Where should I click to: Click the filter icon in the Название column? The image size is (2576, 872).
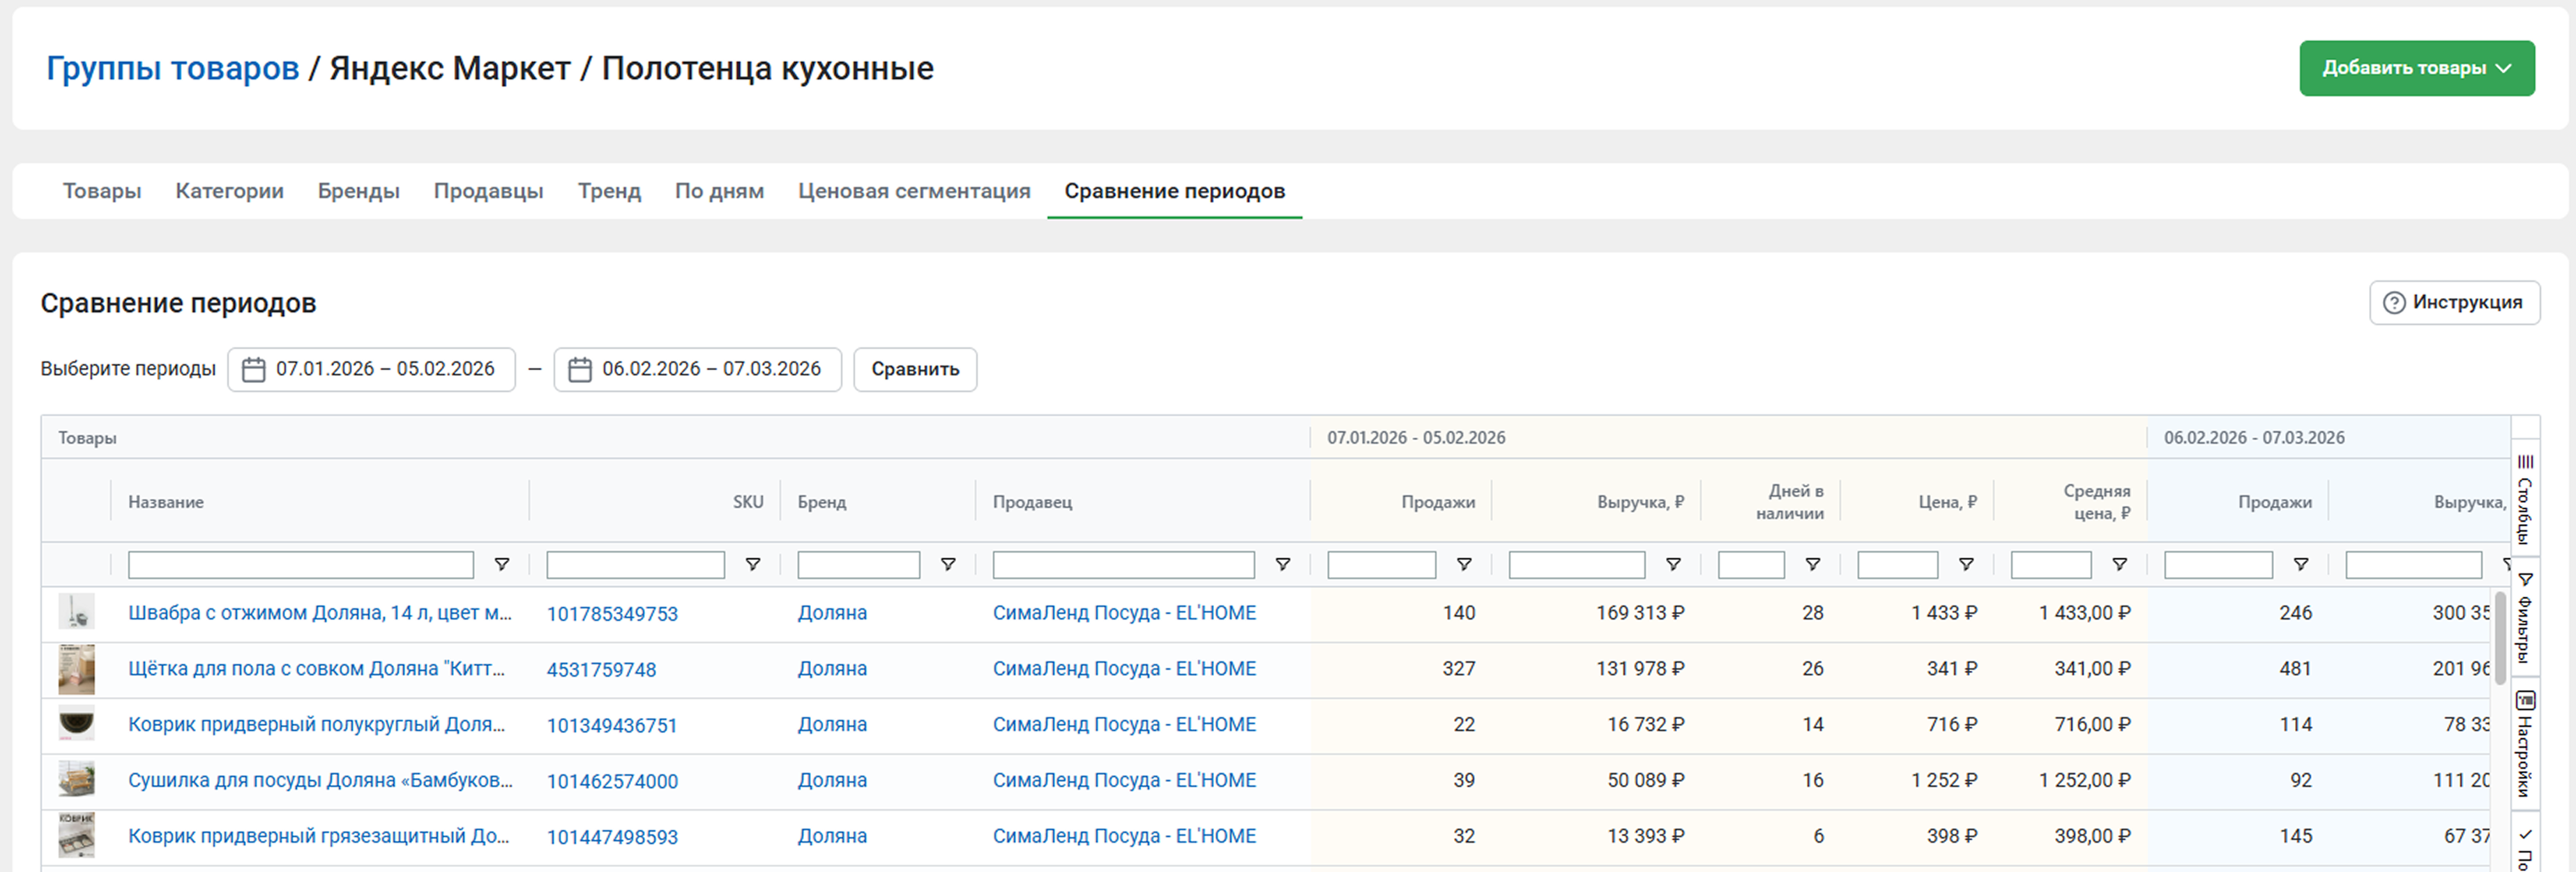(502, 565)
